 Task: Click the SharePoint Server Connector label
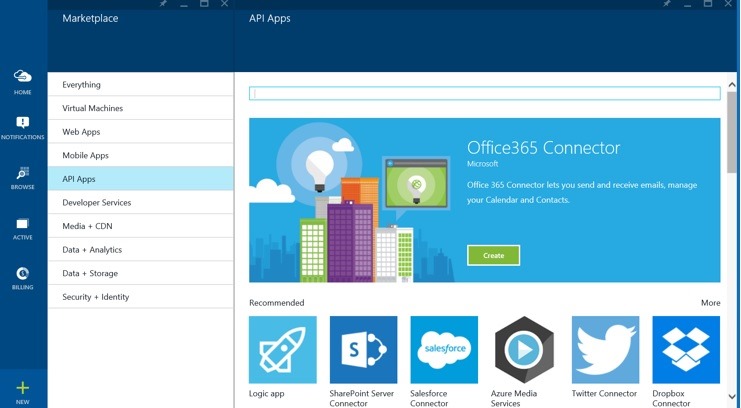pyautogui.click(x=362, y=398)
